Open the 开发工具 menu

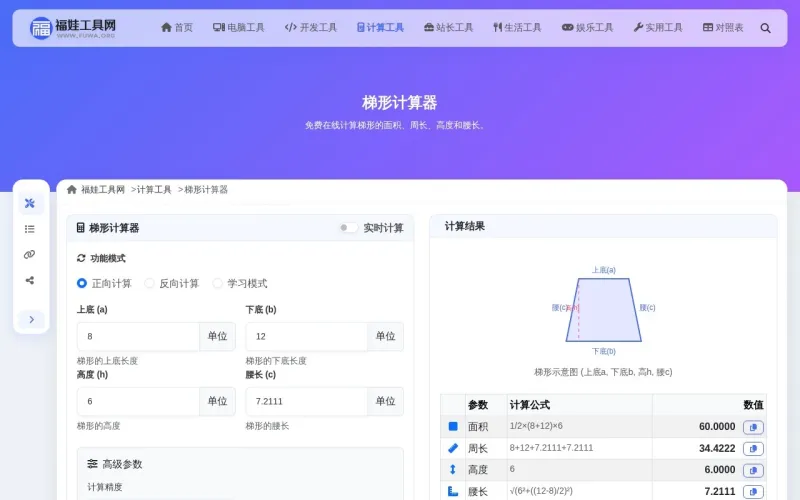[x=311, y=28]
